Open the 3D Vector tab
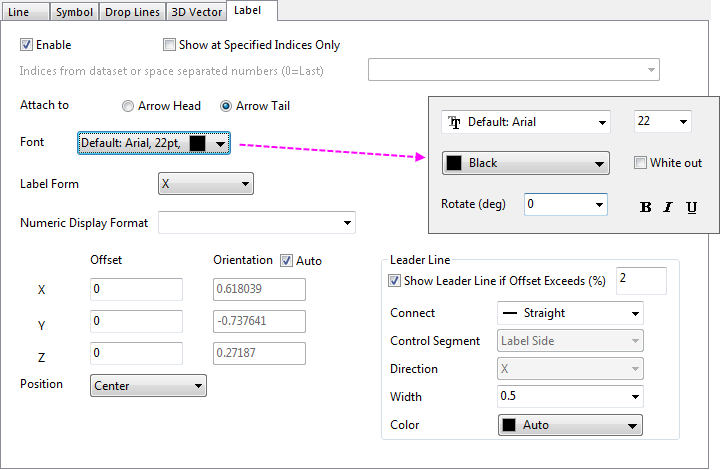Screen dimensions: 726x470 tap(195, 11)
